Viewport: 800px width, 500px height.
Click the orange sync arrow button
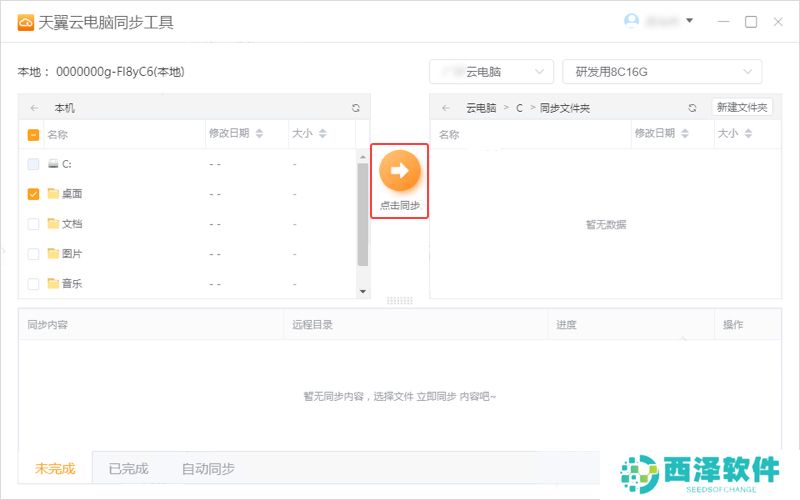(x=399, y=170)
